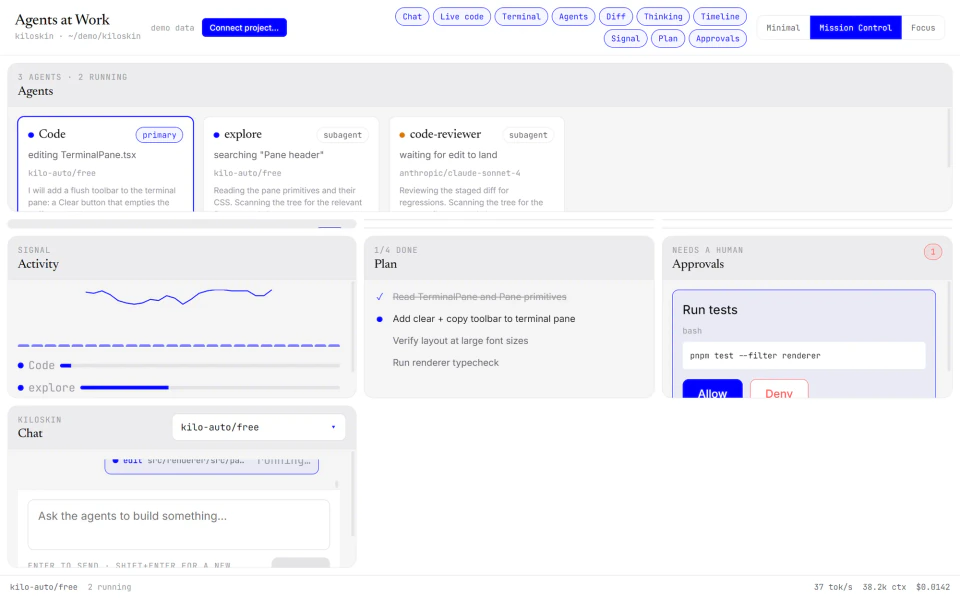The image size is (960, 598).
Task: Select plan step 'Add clear + copy toolbar'
Action: coord(484,319)
